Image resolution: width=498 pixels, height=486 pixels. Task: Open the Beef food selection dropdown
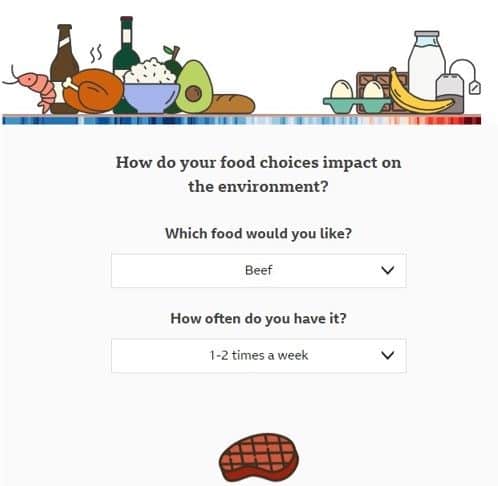259,270
